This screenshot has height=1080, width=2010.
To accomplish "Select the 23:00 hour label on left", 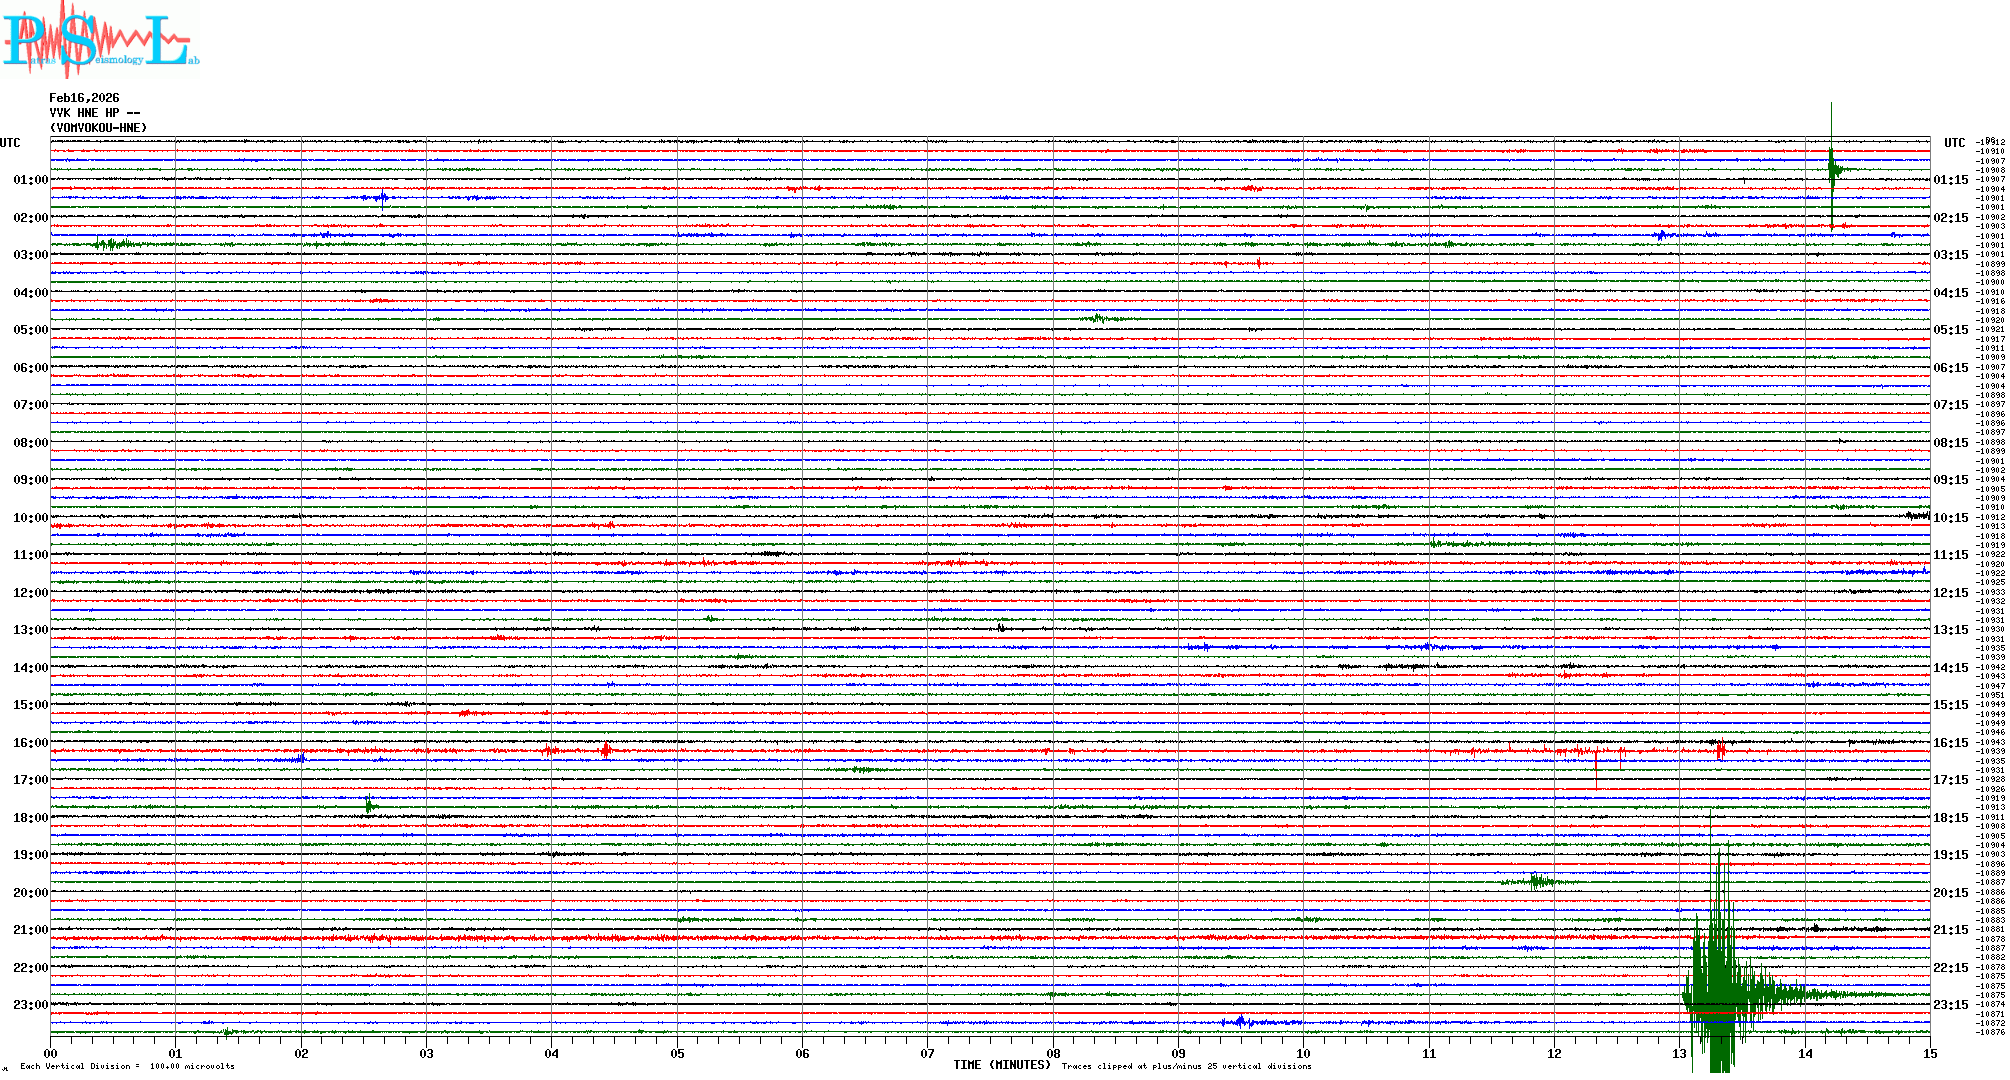I will [30, 1005].
